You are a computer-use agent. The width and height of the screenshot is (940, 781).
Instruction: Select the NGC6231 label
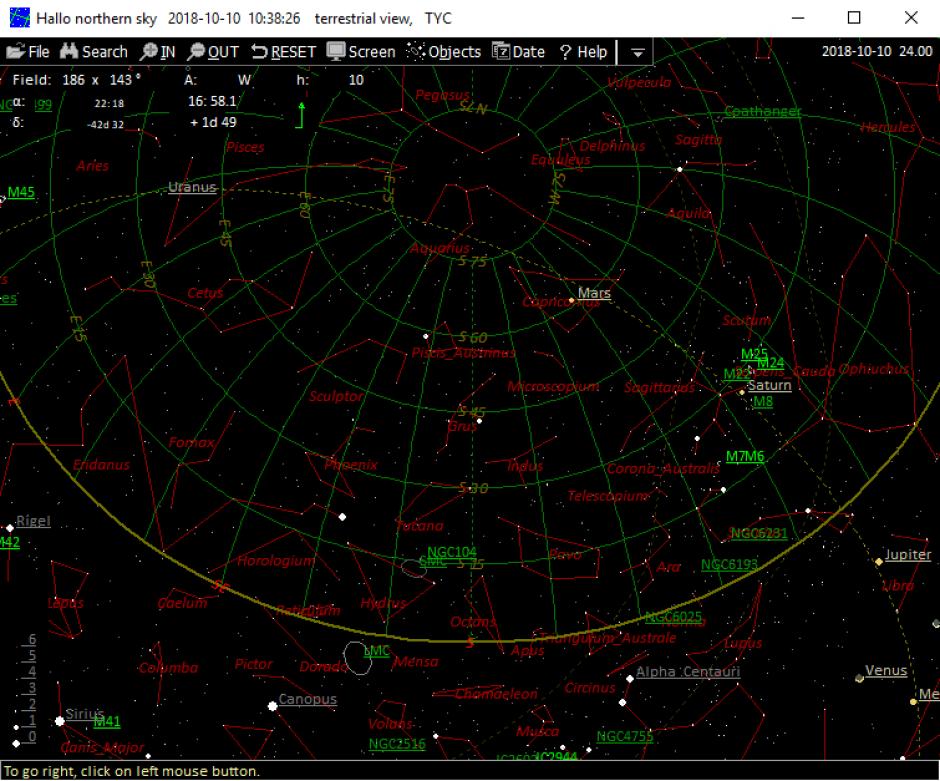coord(758,533)
